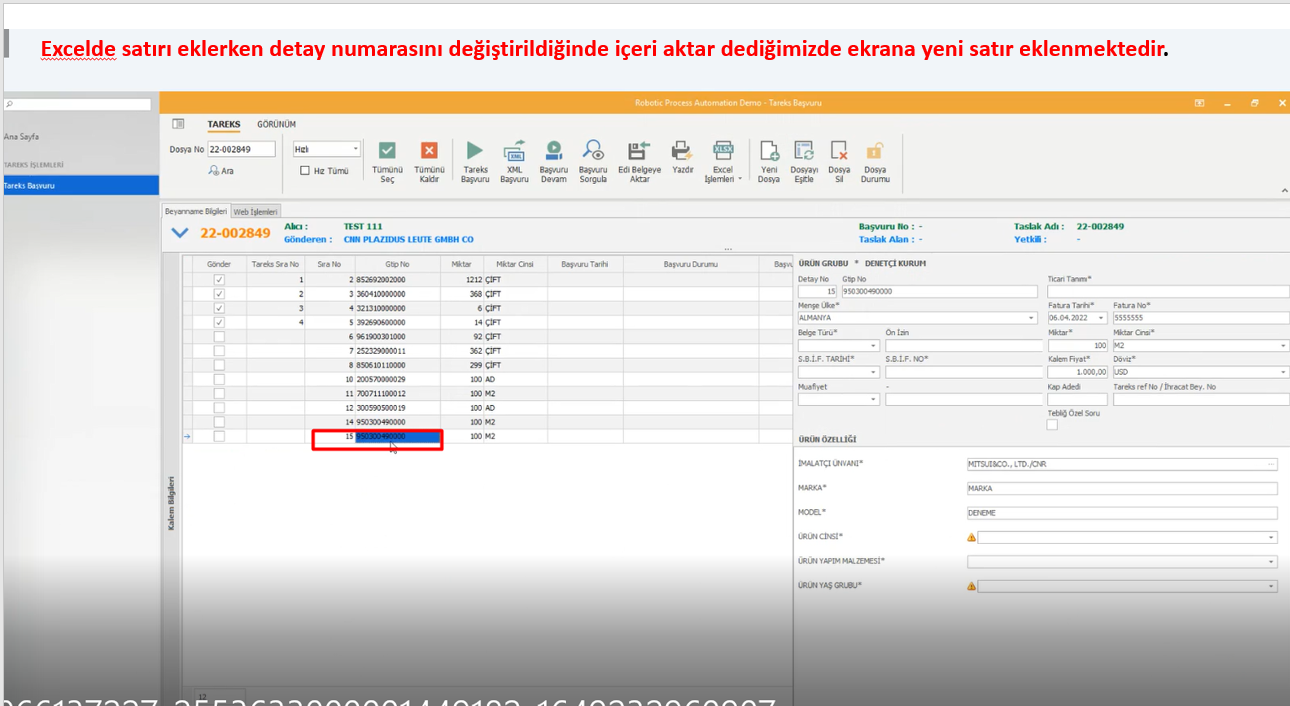Click the XML Başvuru icon
This screenshot has height=706, width=1290.
click(x=514, y=151)
